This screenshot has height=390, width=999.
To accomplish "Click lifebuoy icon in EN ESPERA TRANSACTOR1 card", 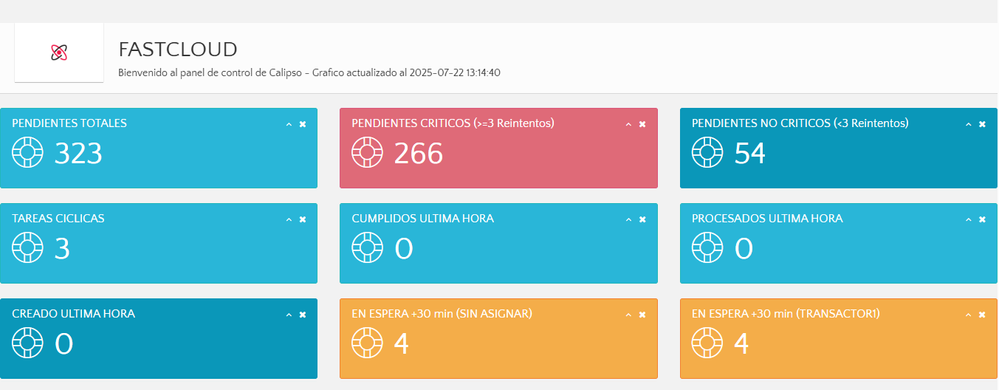I will coord(707,343).
